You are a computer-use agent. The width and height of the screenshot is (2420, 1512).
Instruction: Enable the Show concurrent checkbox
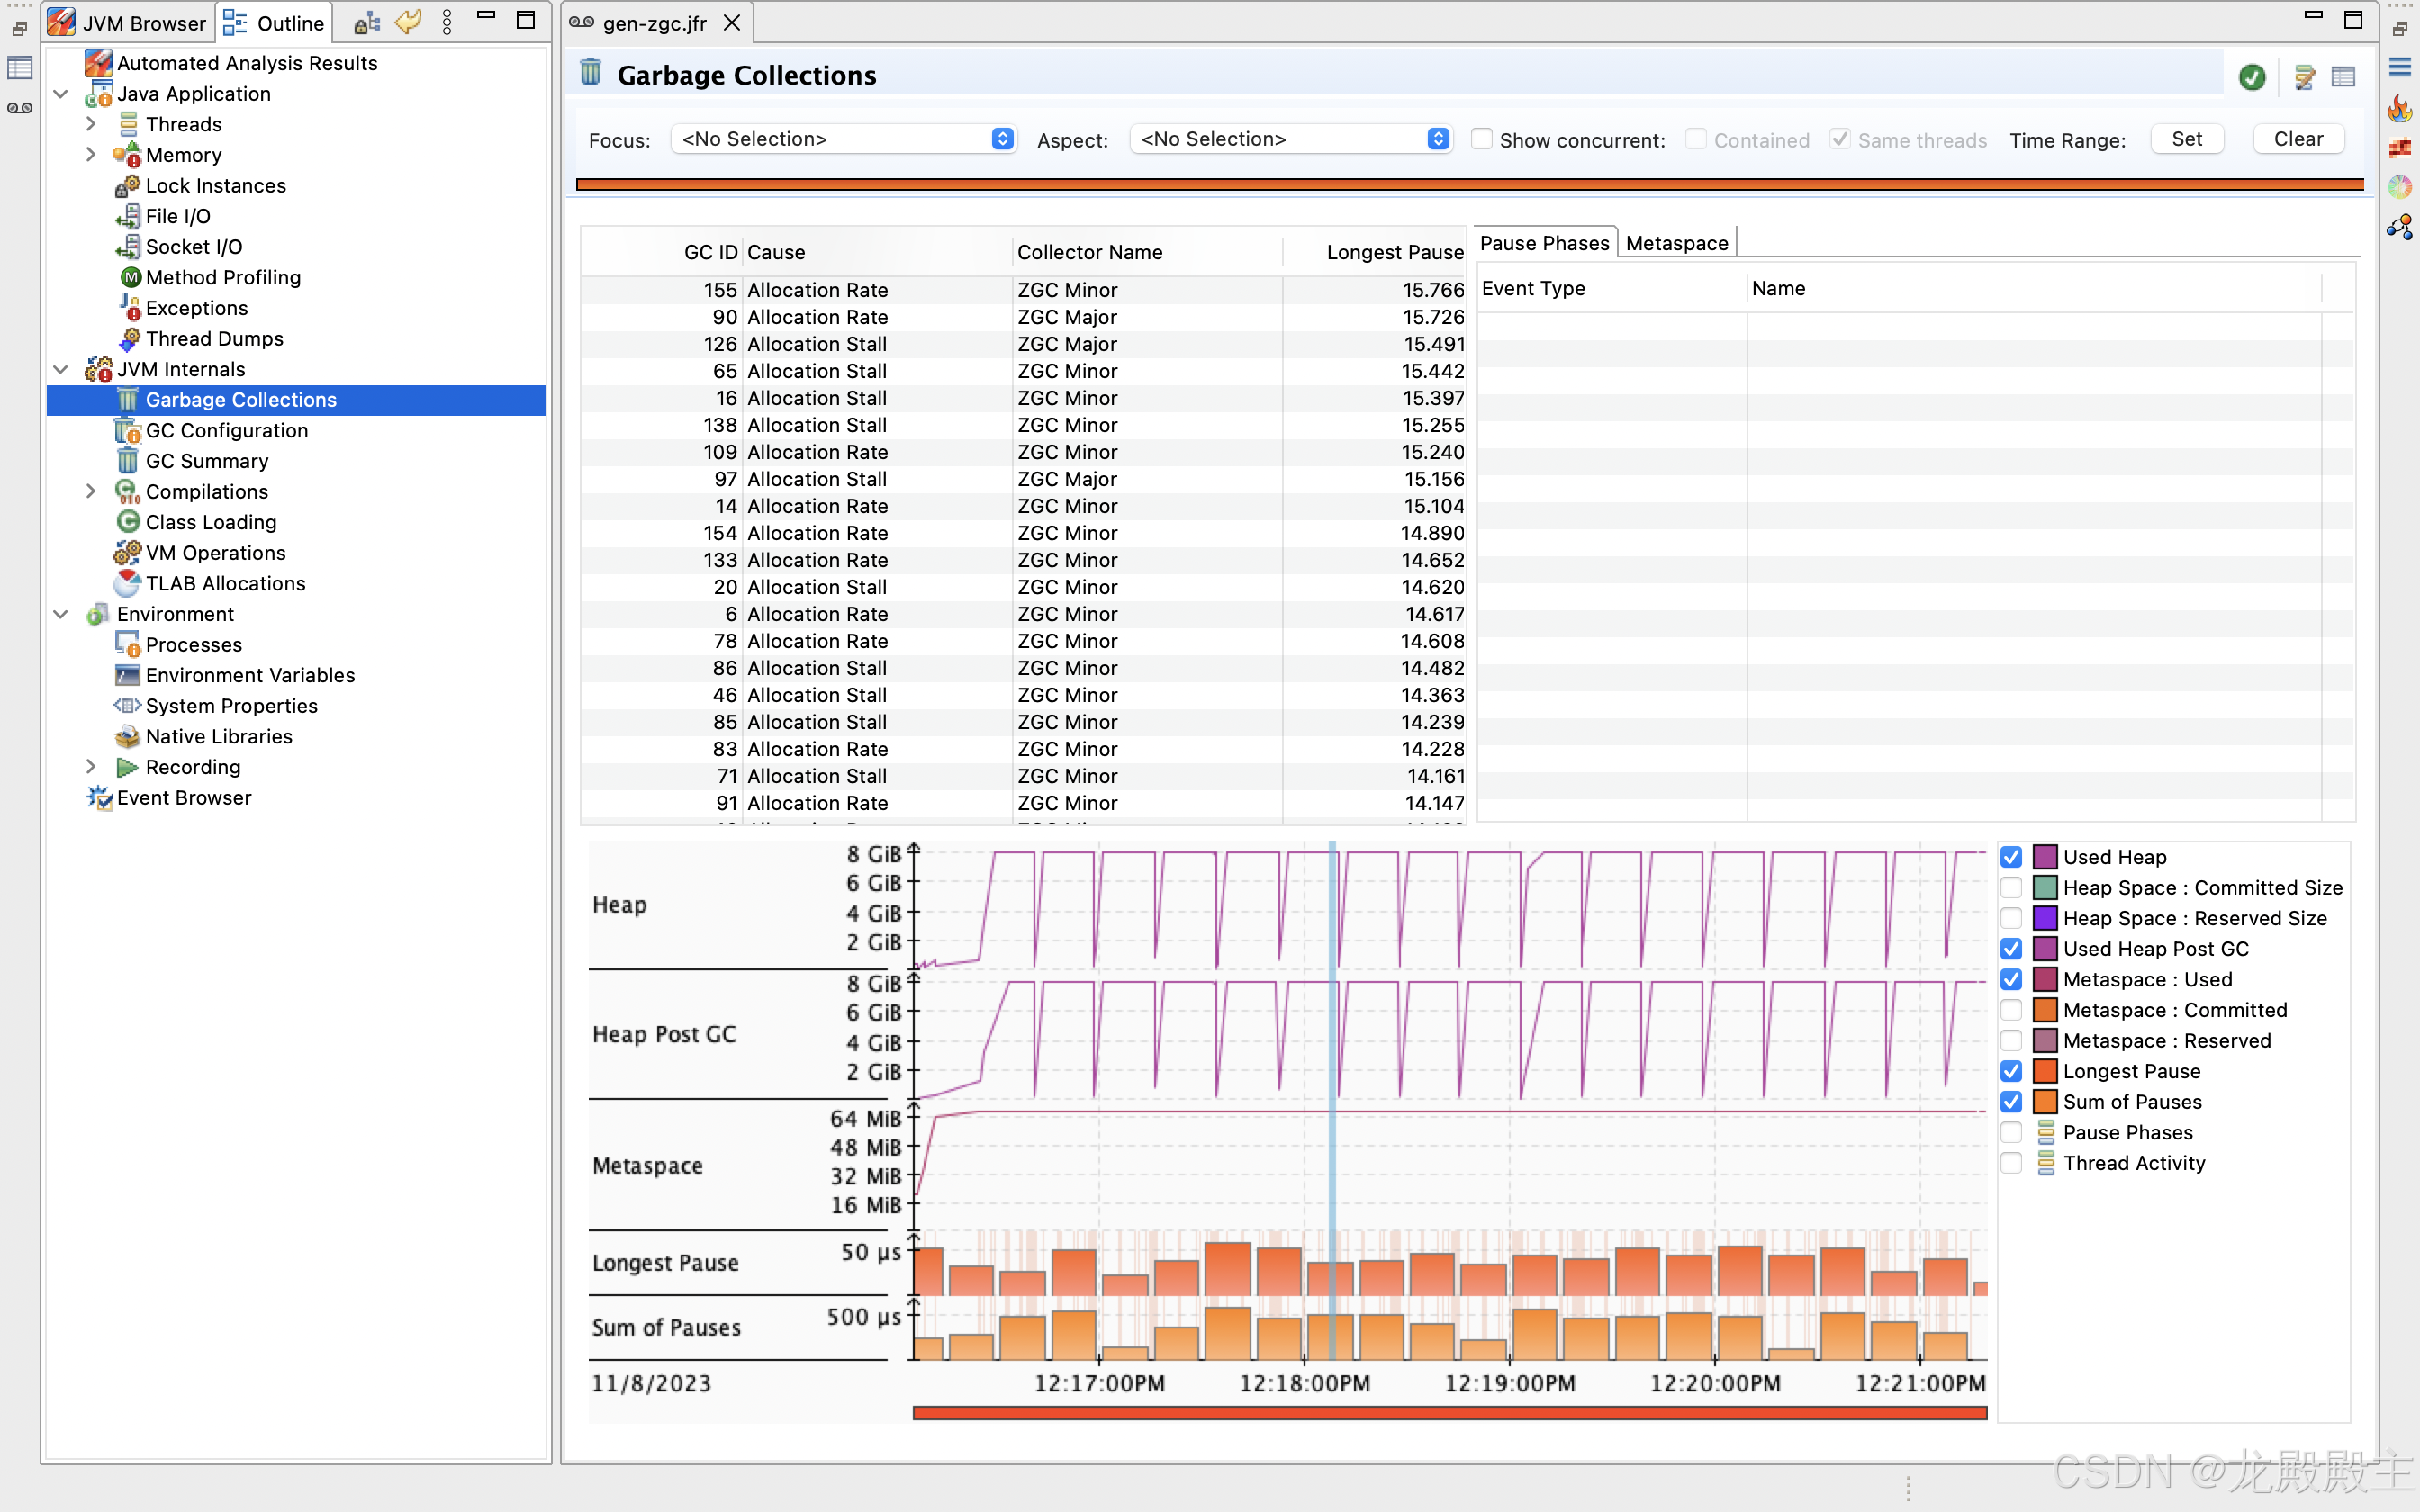[x=1482, y=140]
